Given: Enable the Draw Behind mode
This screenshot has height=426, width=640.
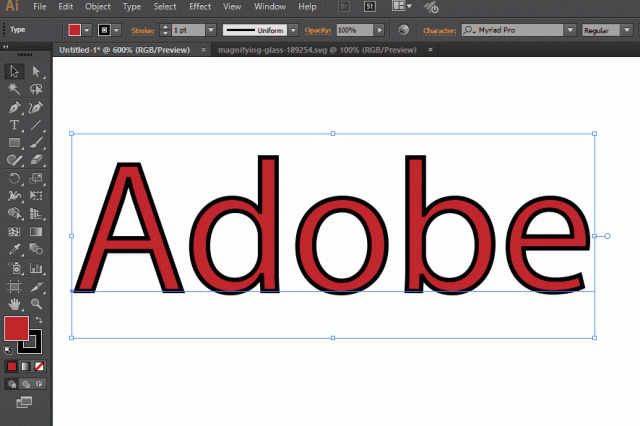Looking at the screenshot, I should [24, 383].
